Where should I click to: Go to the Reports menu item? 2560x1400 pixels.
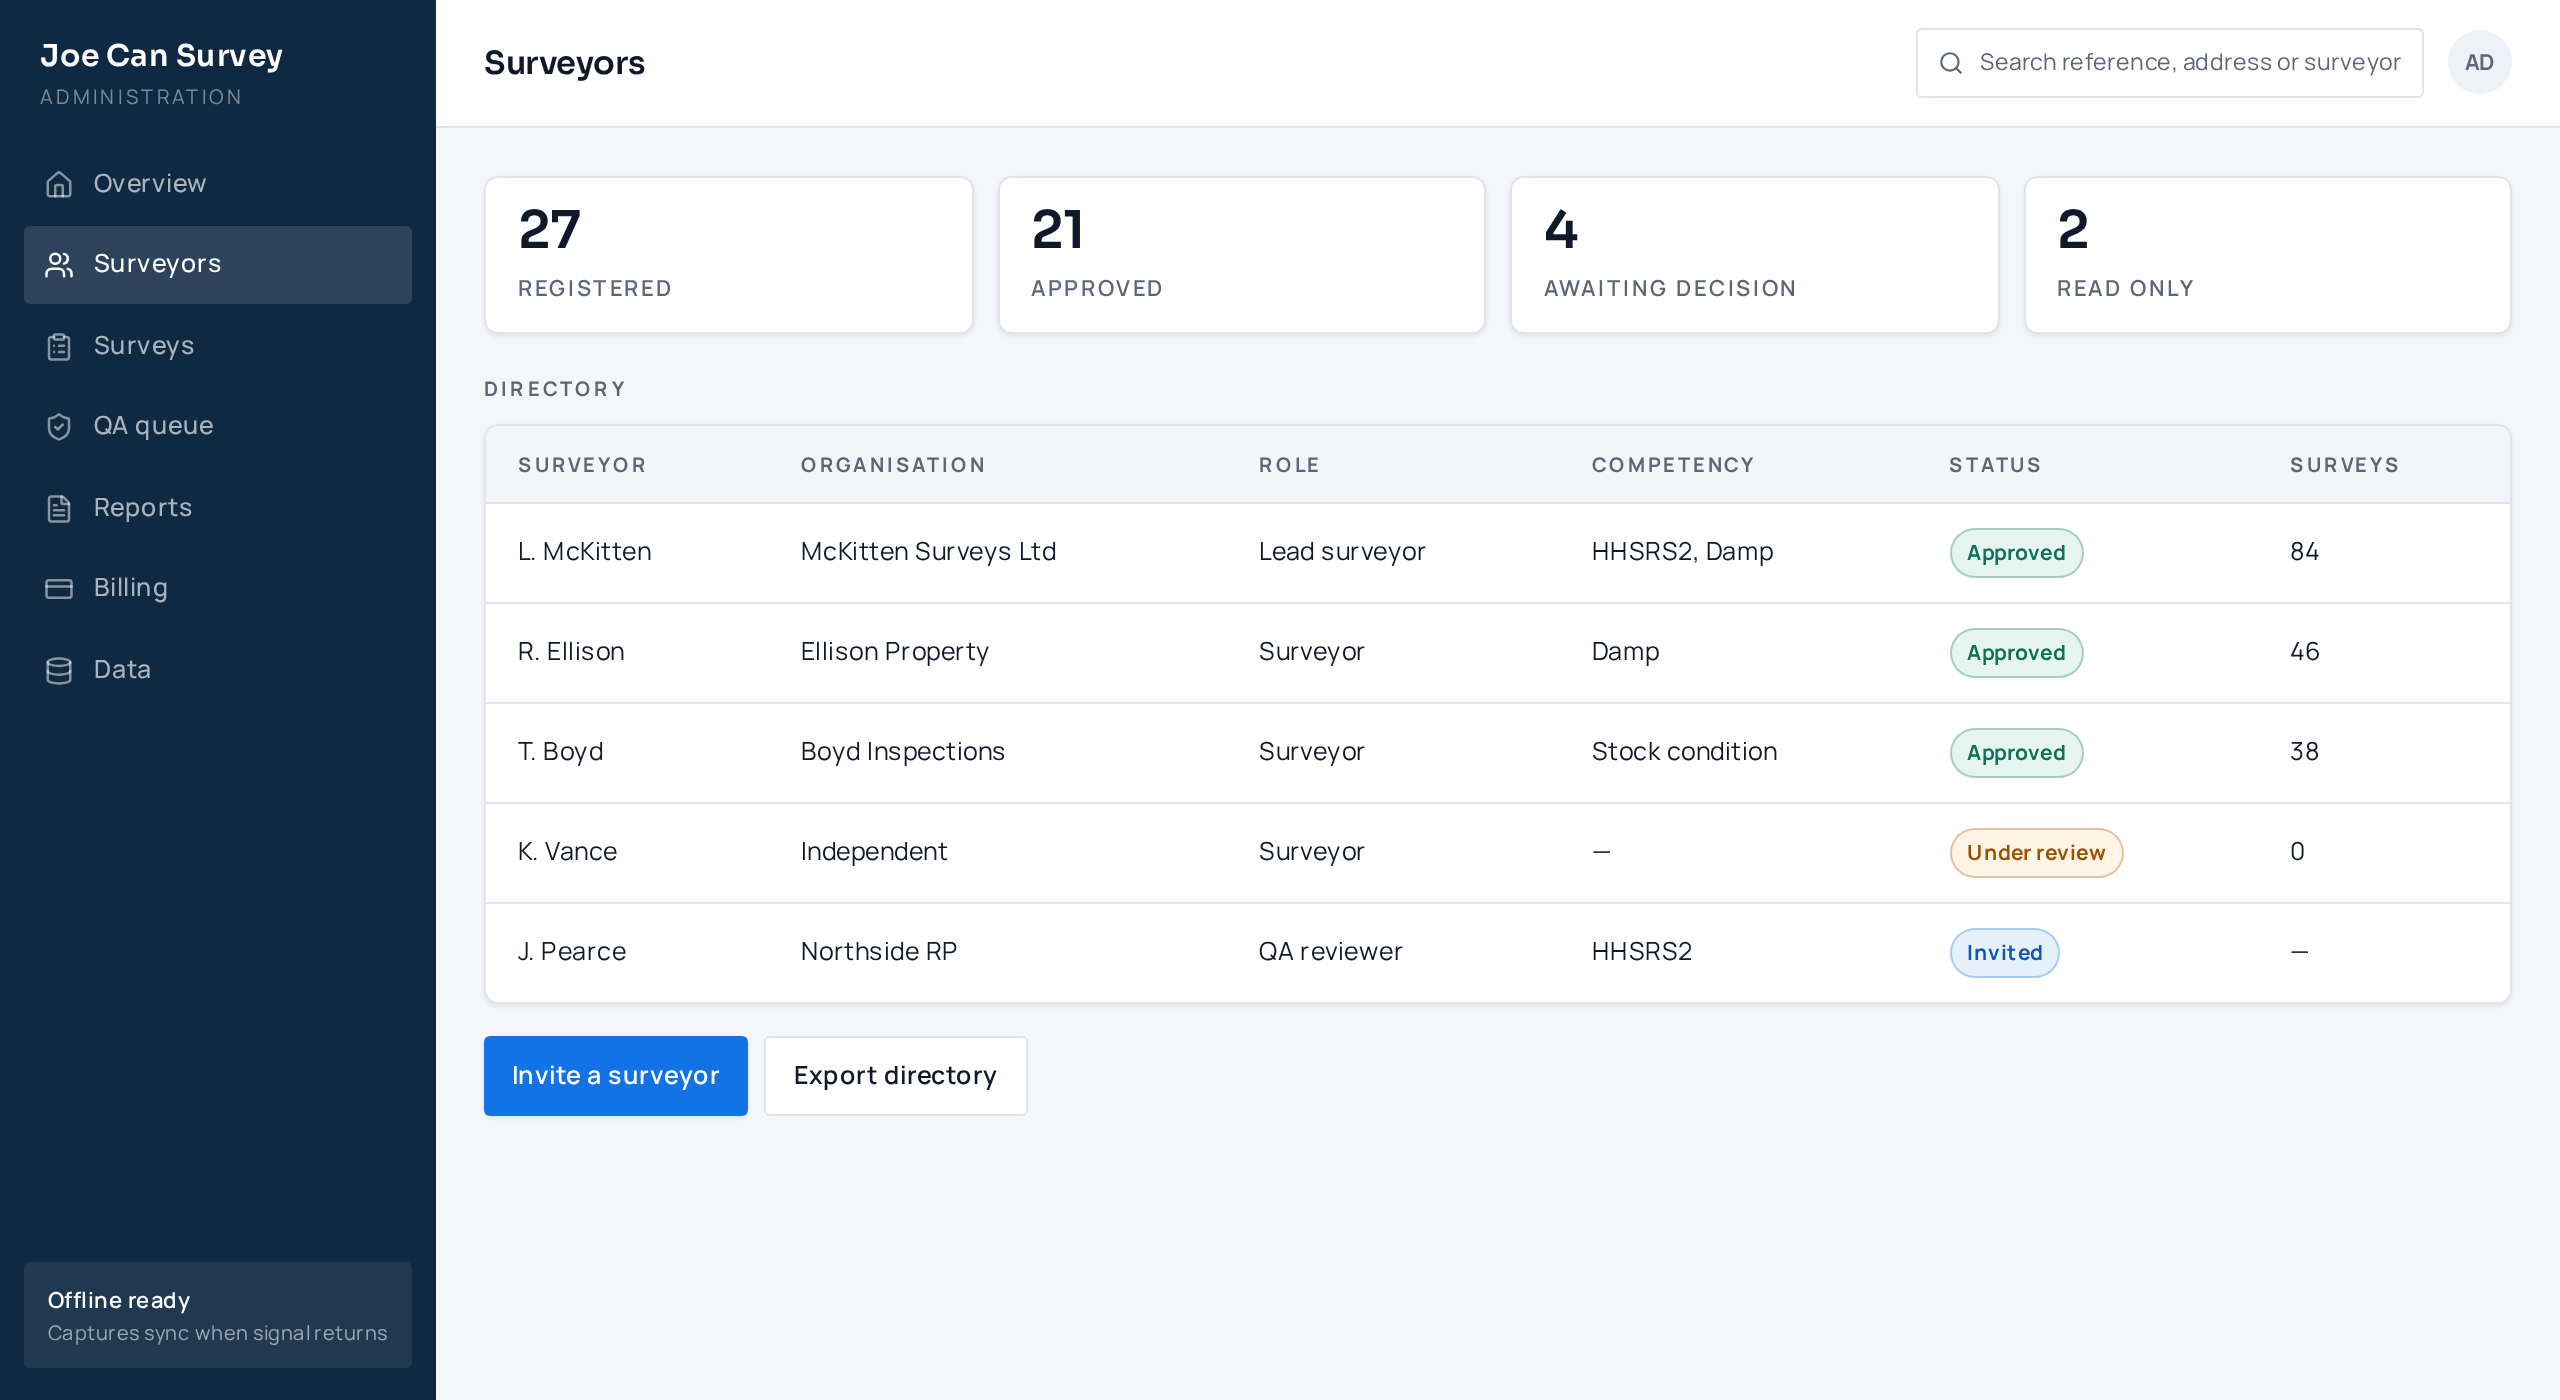[218, 508]
